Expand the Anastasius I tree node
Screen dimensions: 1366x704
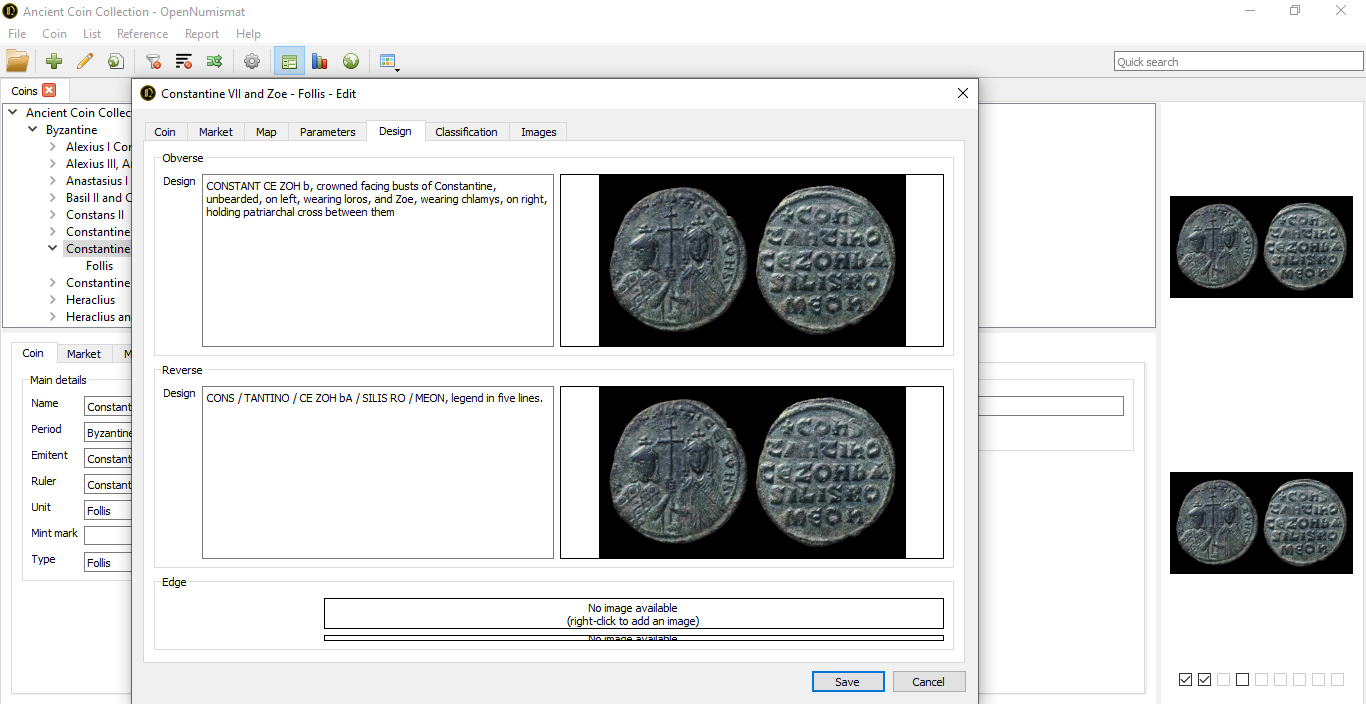(53, 181)
